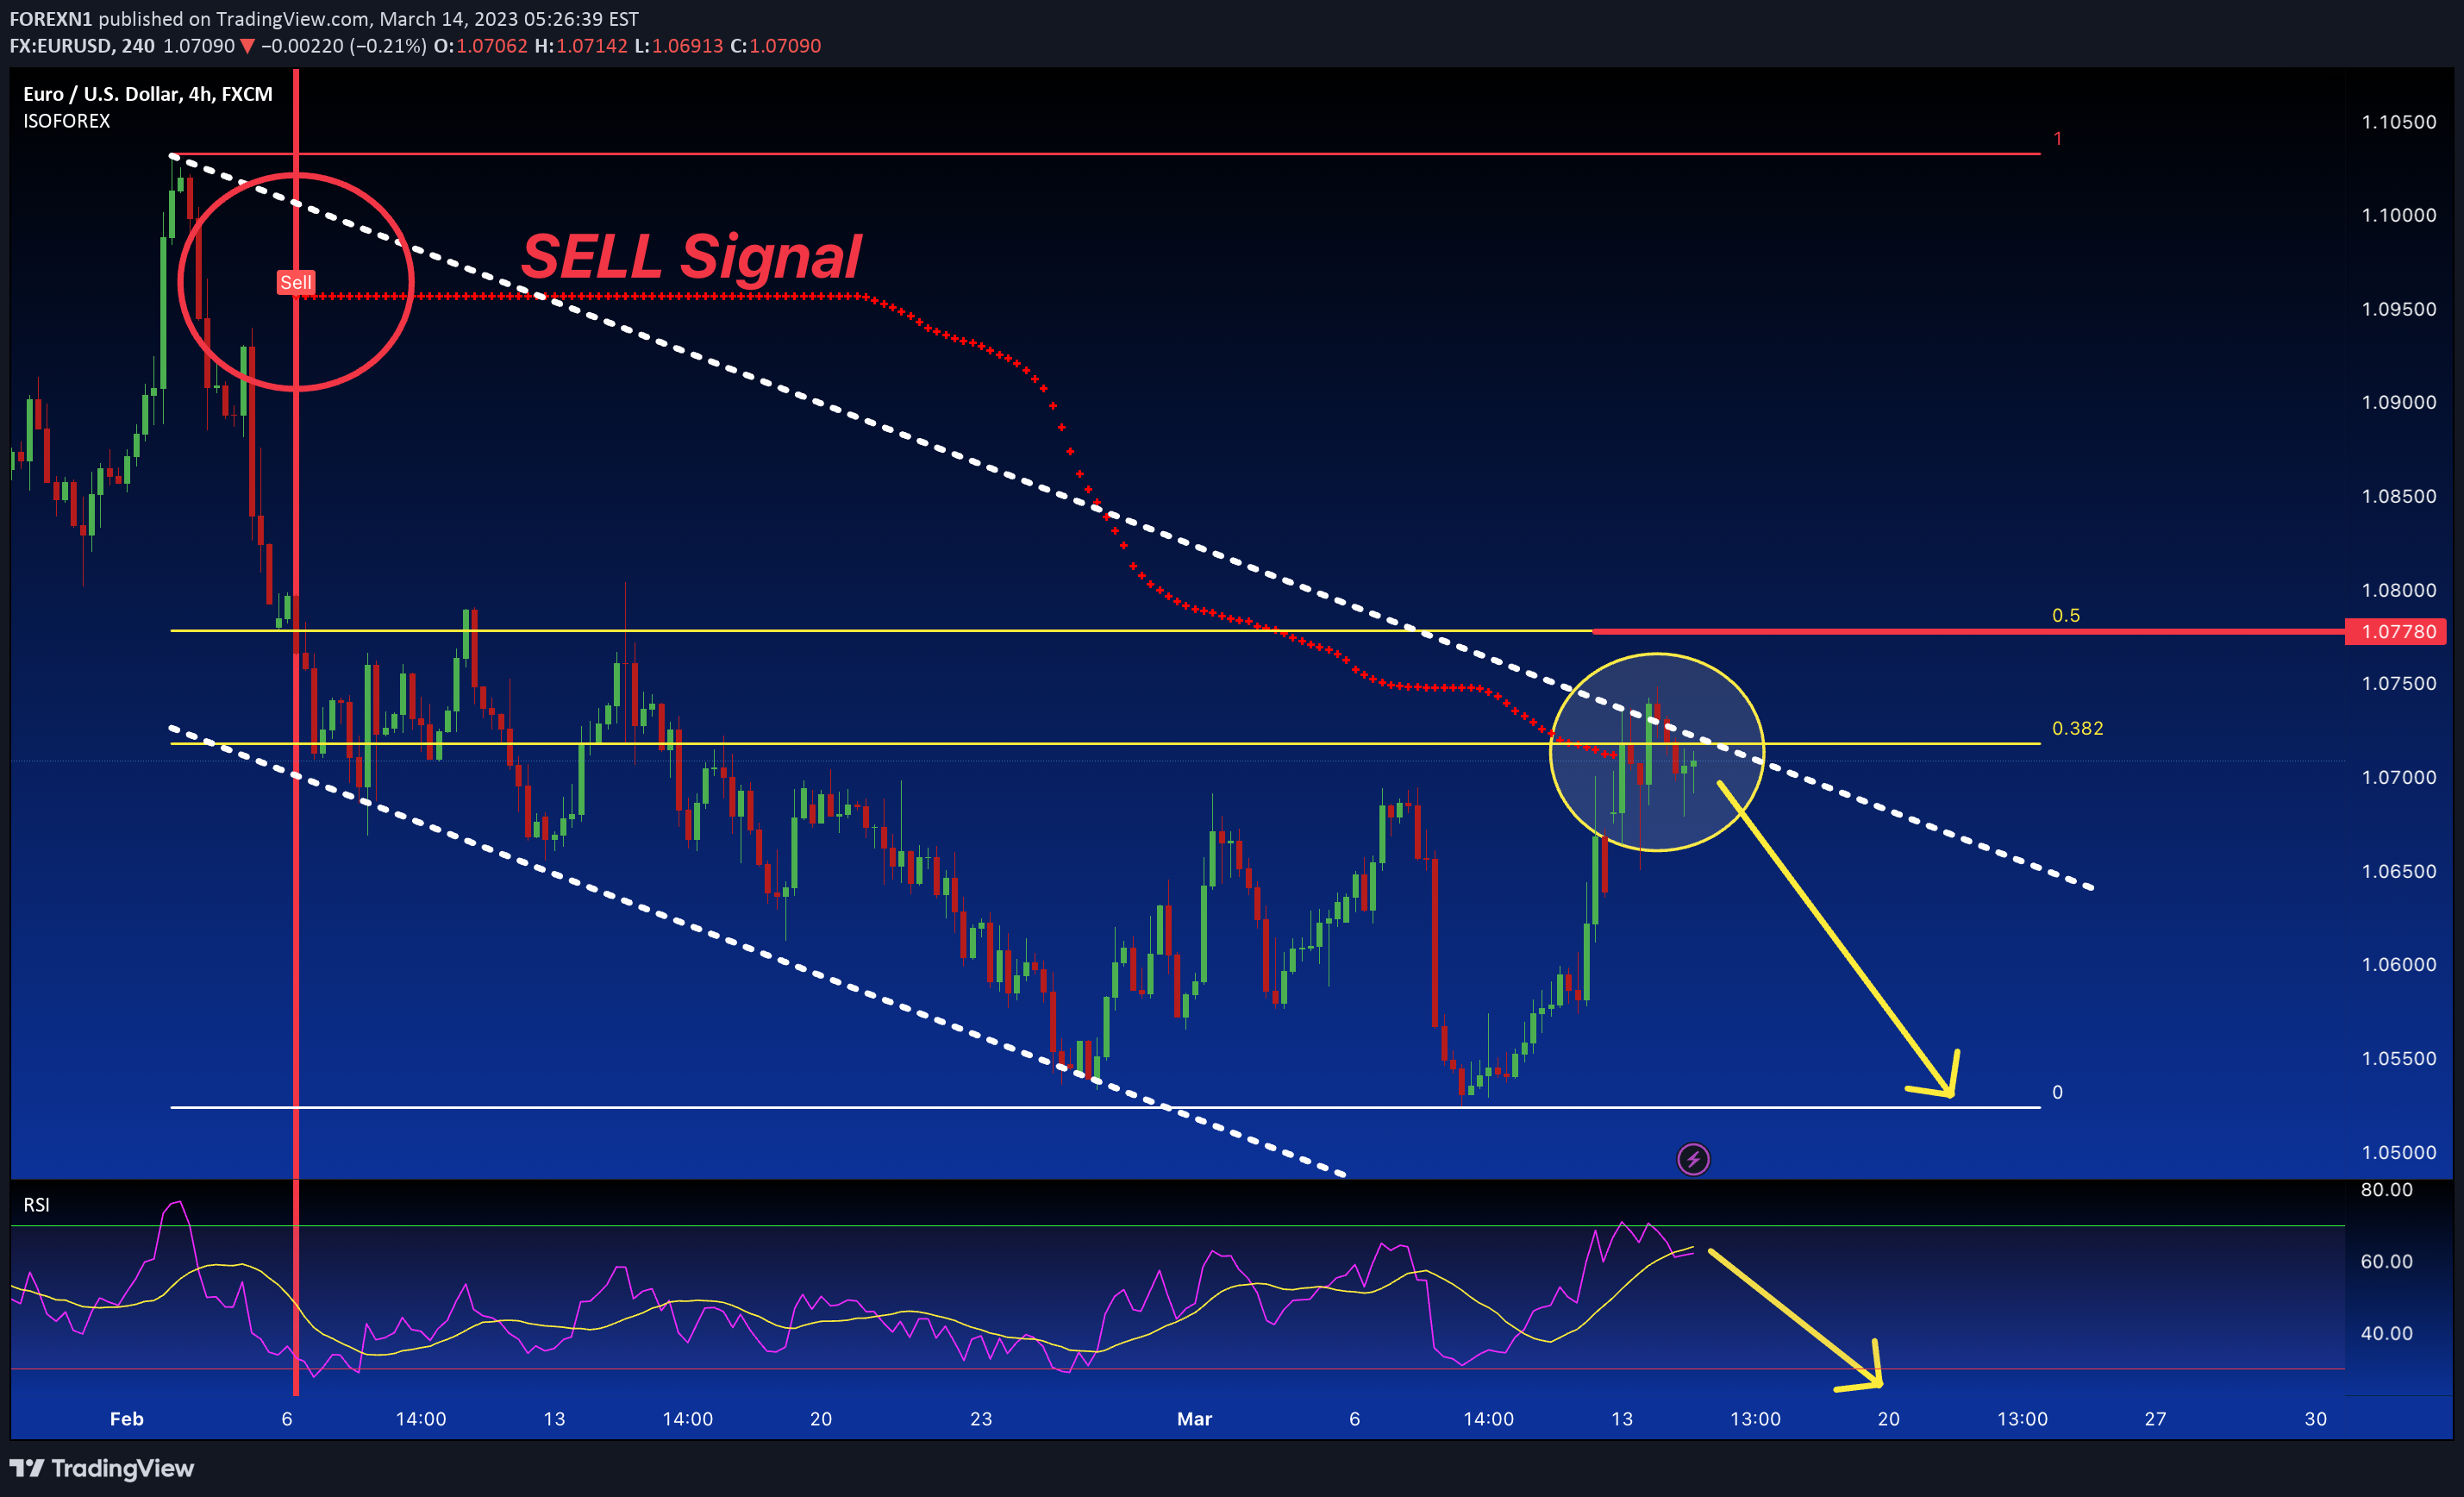Click the FX:EURUSD, 240 symbol text in header

pyautogui.click(x=82, y=46)
